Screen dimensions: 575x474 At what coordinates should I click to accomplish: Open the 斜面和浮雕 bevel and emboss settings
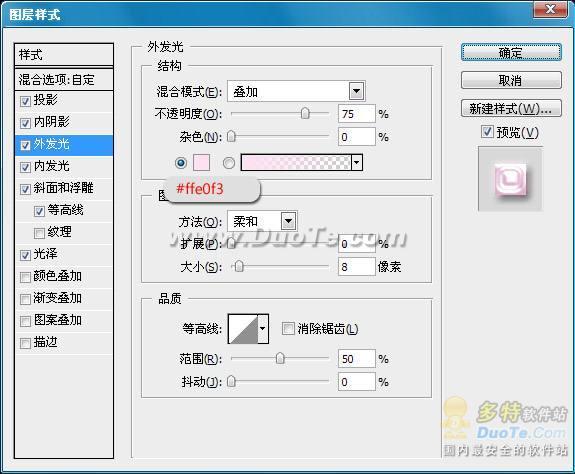63,188
